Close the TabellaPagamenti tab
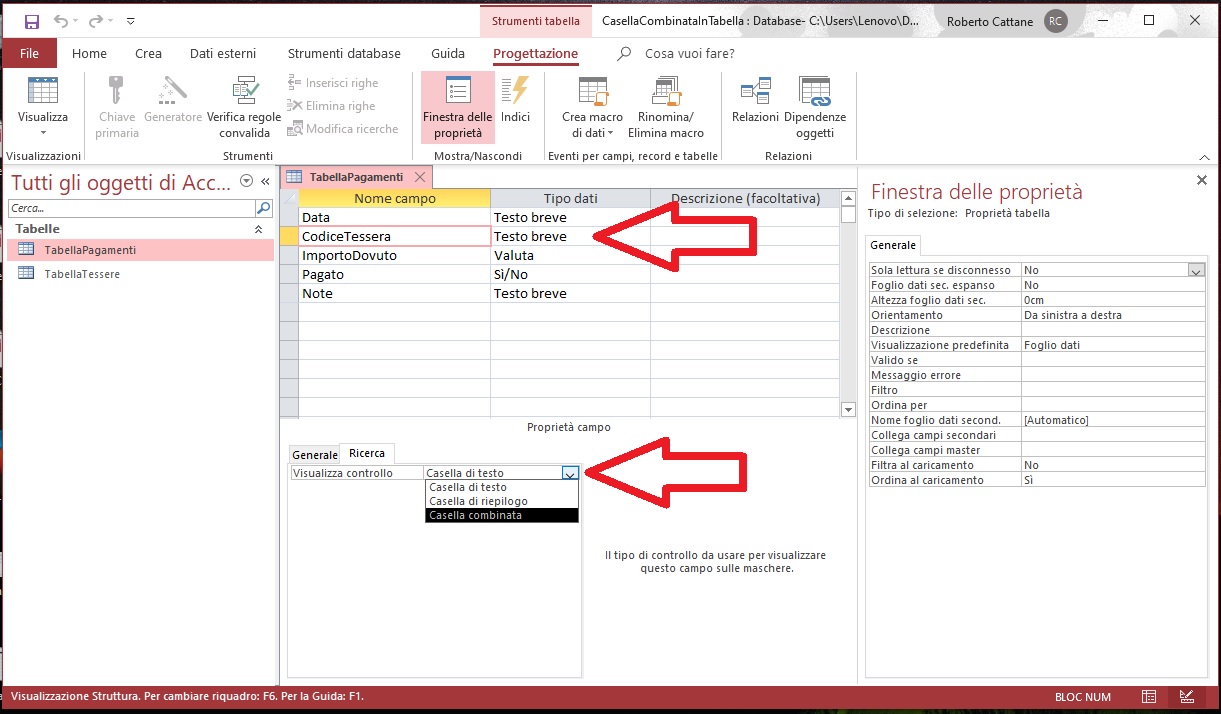The height and width of the screenshot is (714, 1221). [420, 177]
